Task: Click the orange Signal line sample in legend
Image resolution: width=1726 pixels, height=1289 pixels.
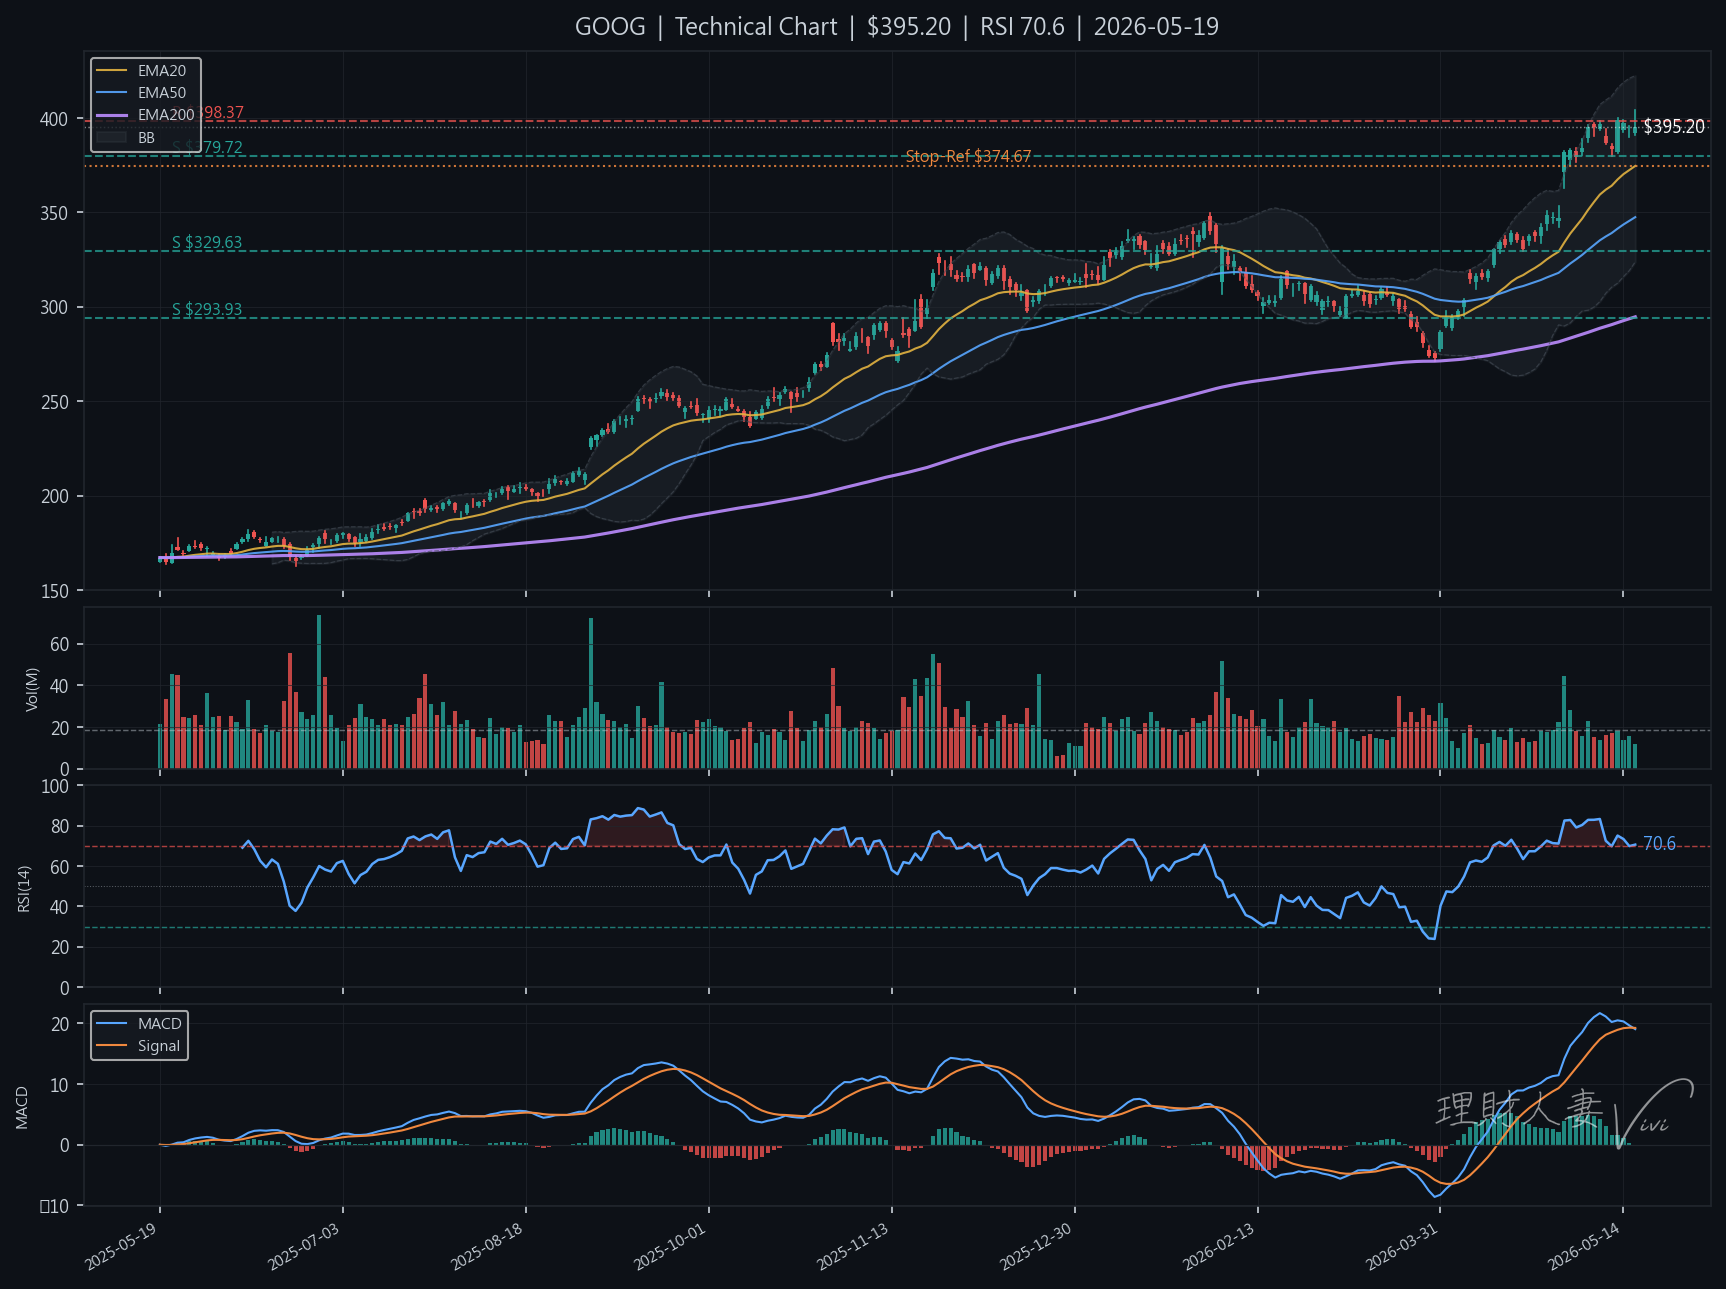Action: [x=111, y=1046]
